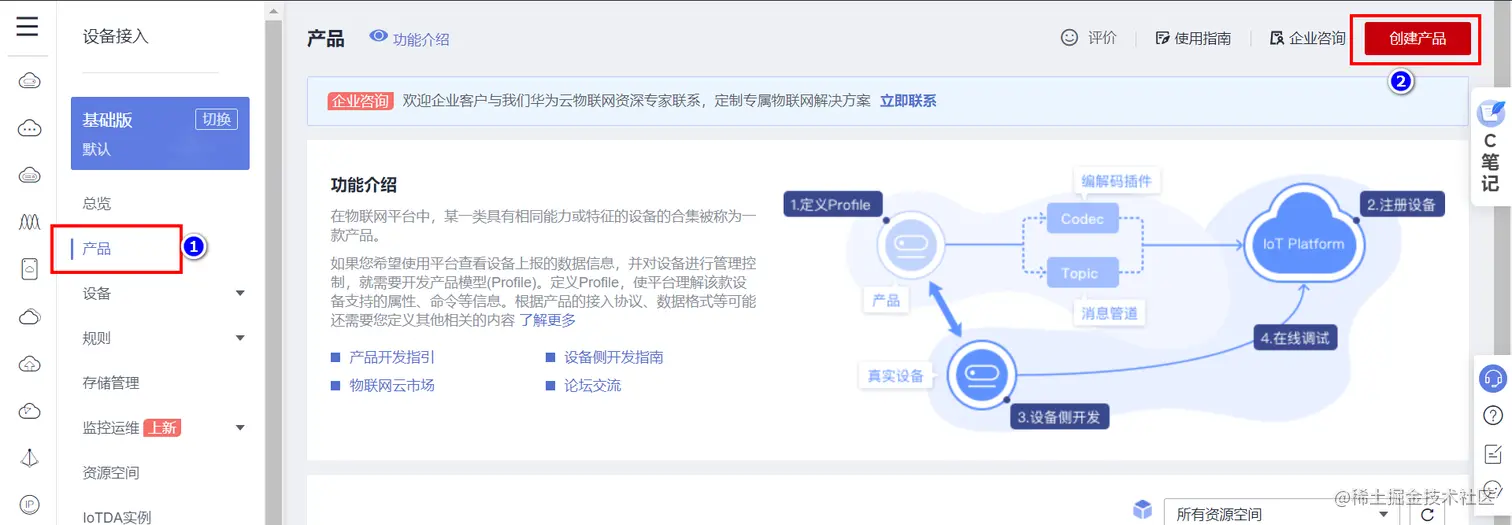Click the cloud icon with three dots
This screenshot has height=525, width=1512.
pyautogui.click(x=30, y=128)
